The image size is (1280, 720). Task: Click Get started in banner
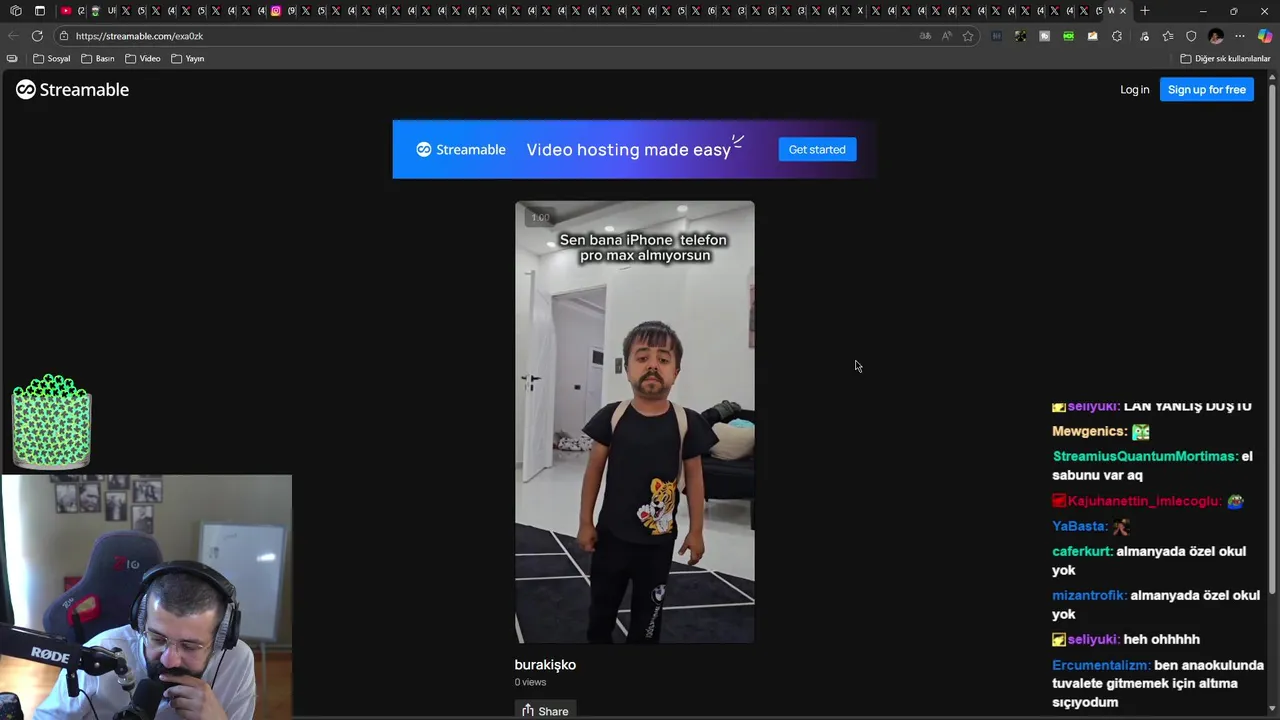point(817,150)
